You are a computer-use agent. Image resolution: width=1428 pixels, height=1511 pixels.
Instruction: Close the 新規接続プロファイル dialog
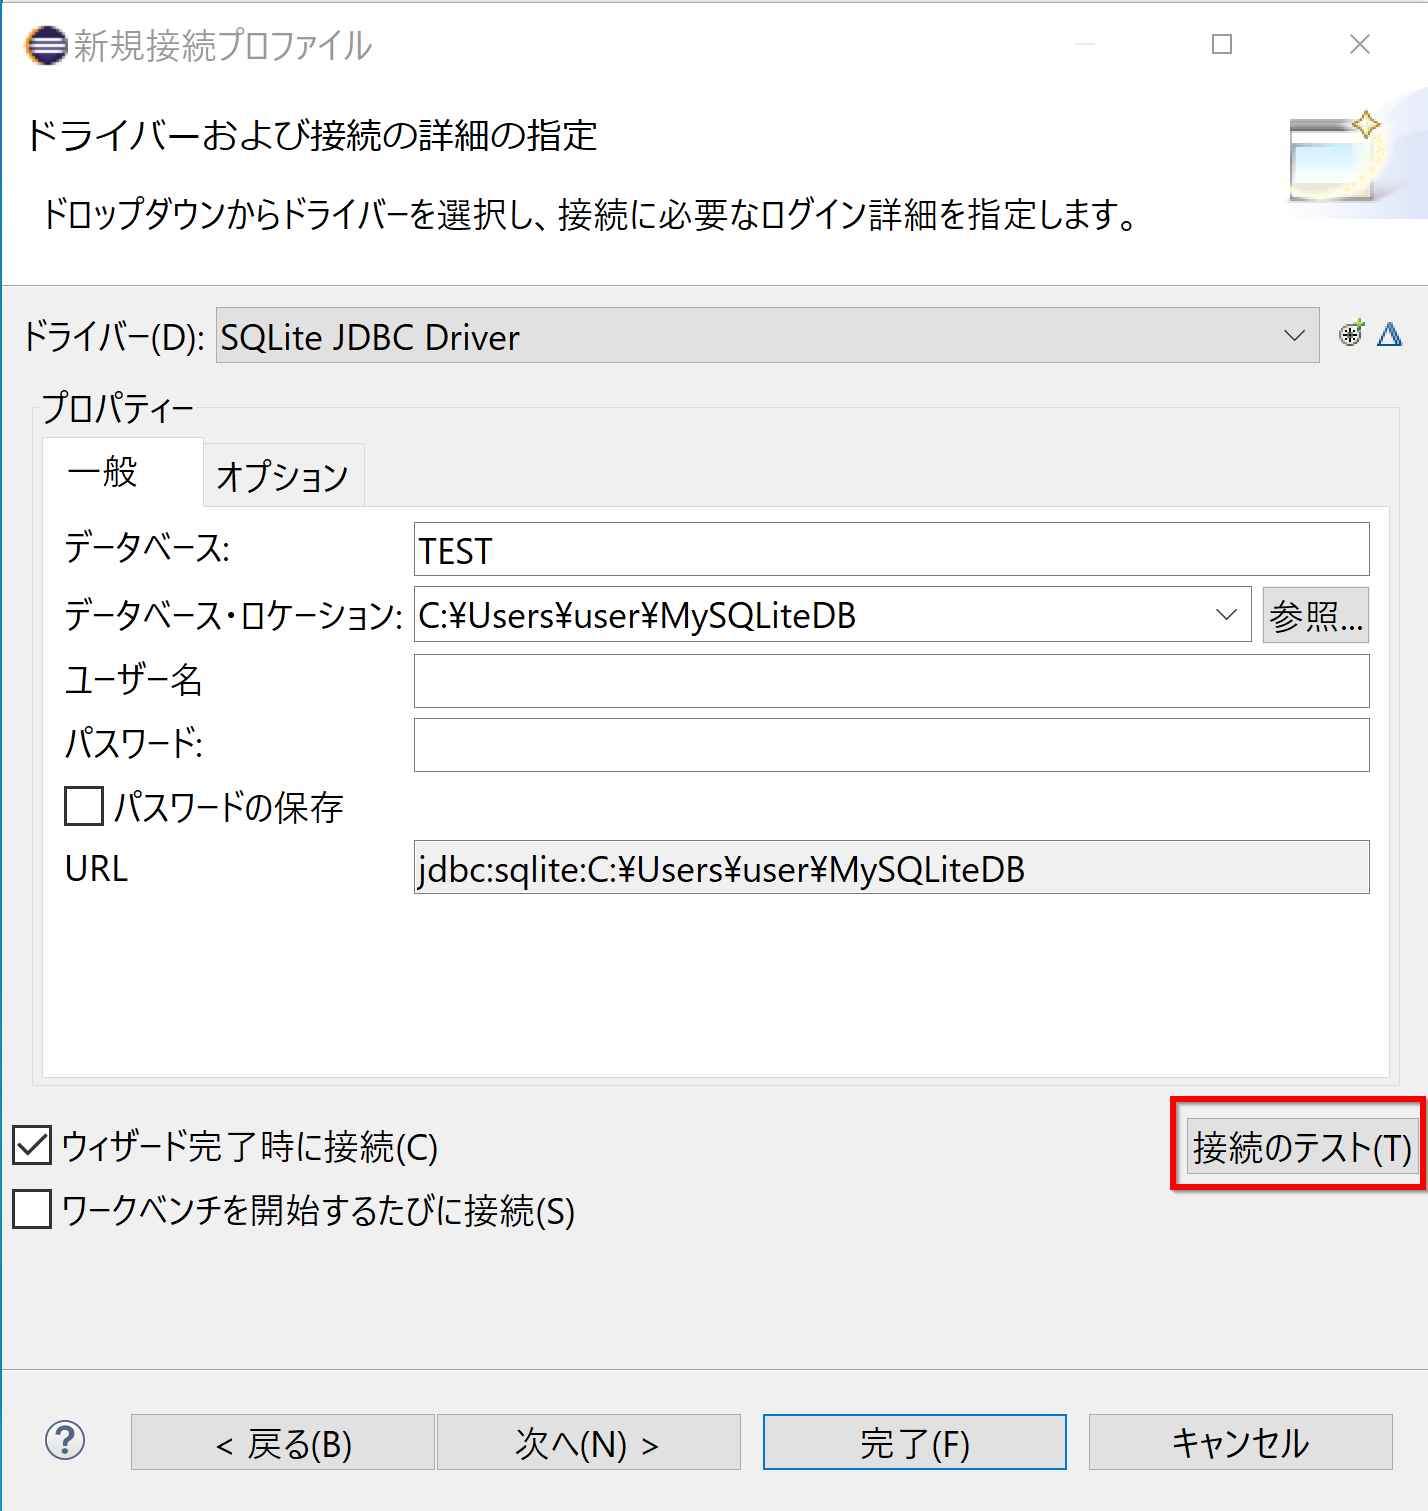pos(1359,44)
